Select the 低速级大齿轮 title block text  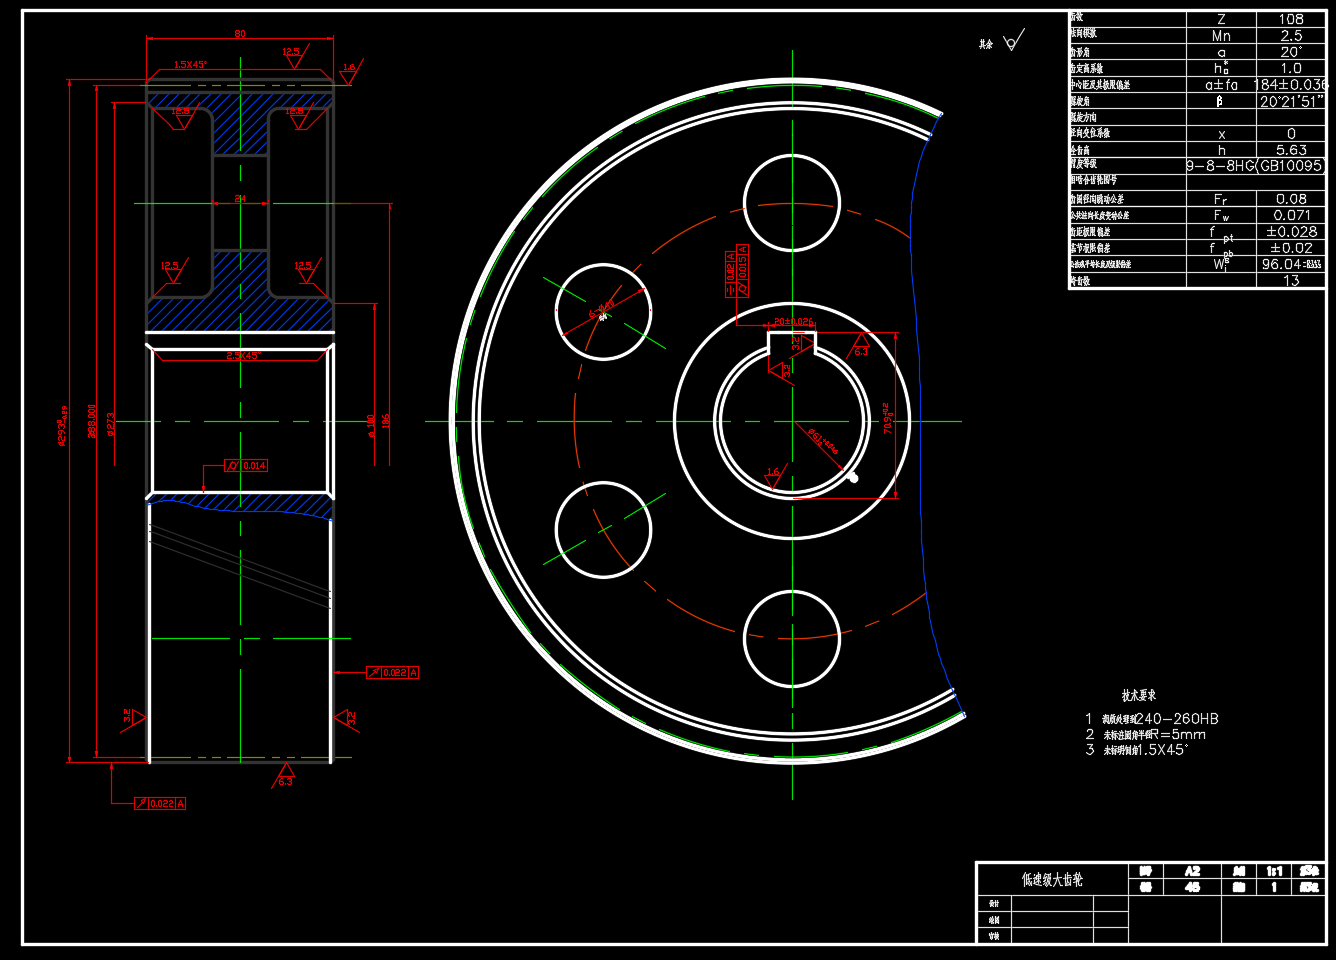(x=1052, y=879)
